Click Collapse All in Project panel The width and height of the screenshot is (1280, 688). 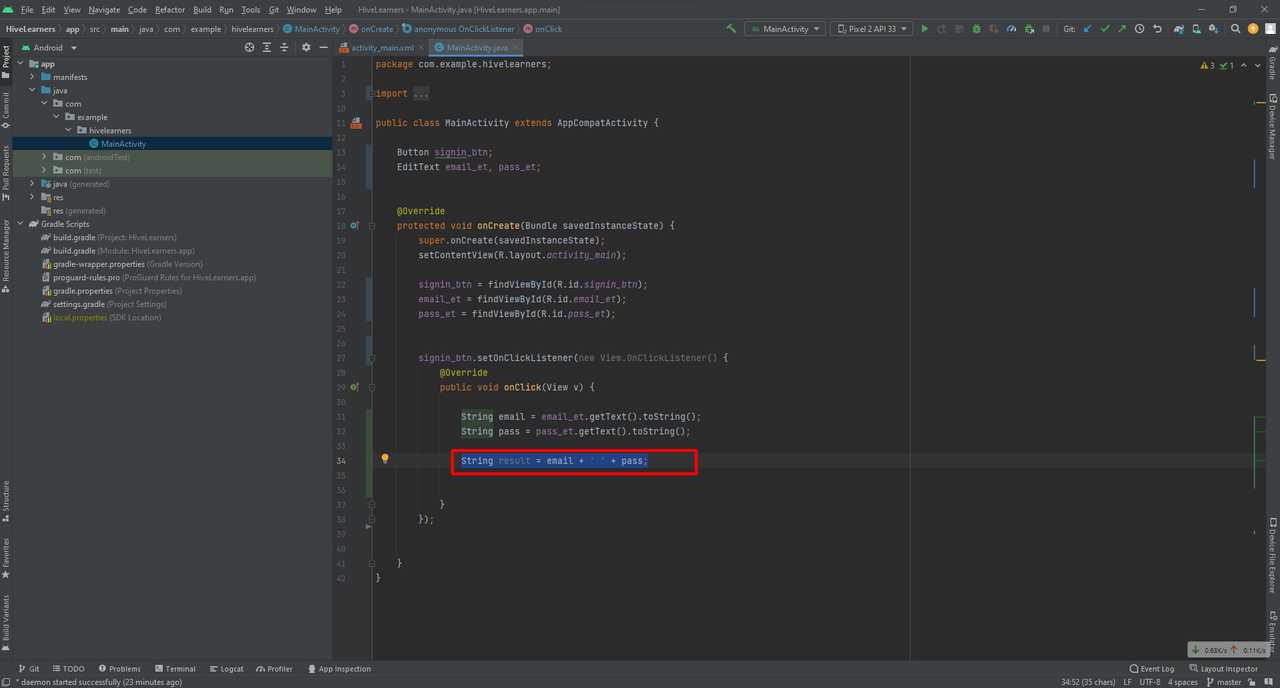(284, 47)
